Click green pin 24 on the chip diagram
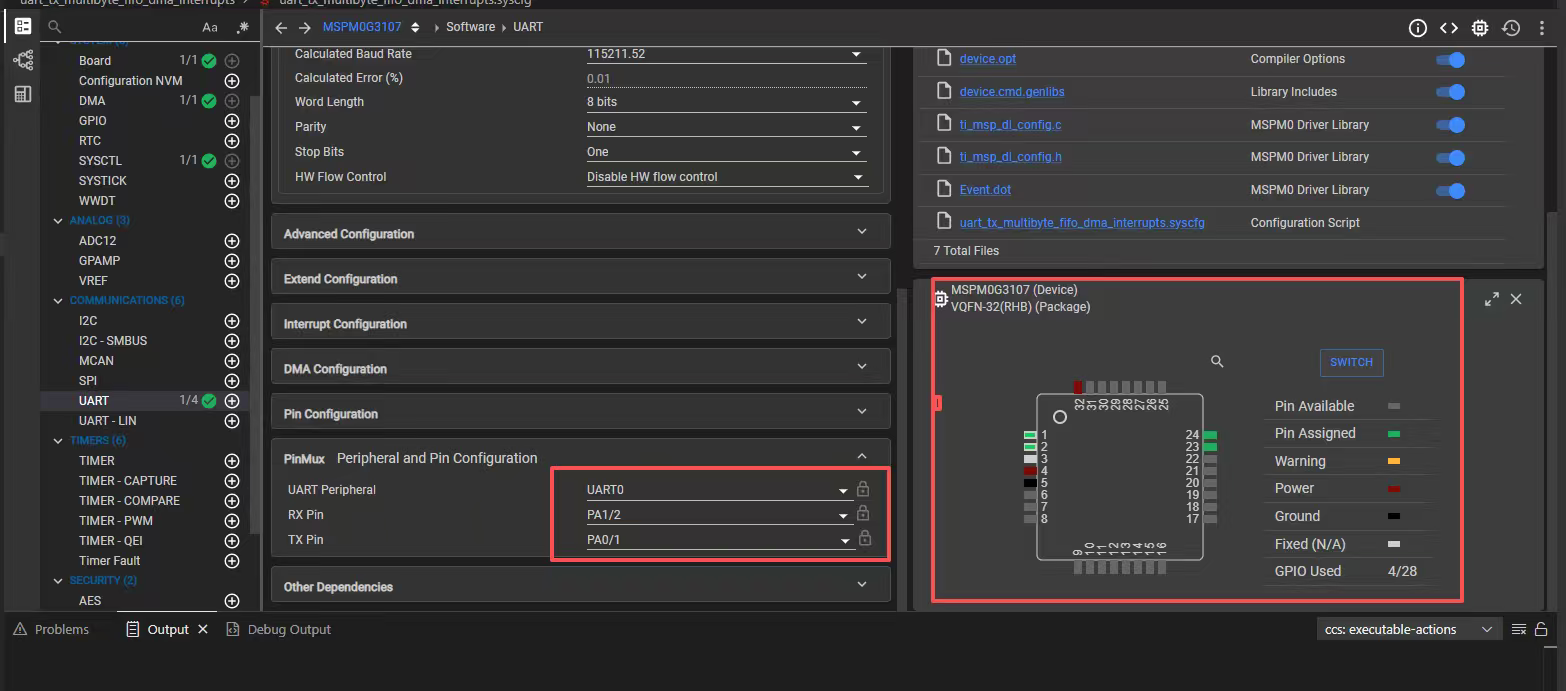1566x691 pixels. click(1210, 435)
